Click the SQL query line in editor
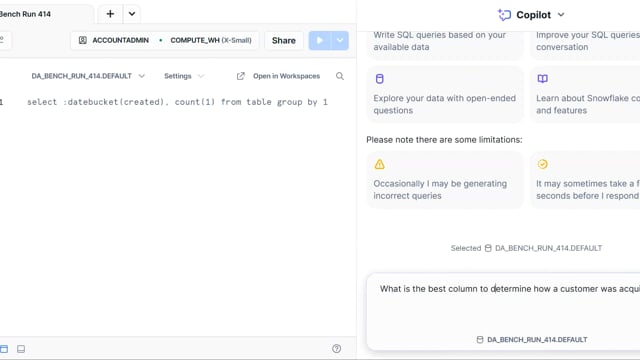Screen dimensions: 640x360 coord(177,102)
